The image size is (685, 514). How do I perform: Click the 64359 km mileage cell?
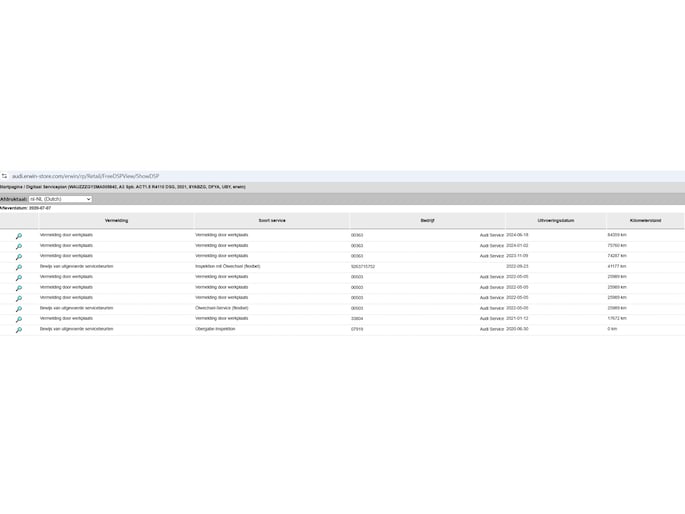coord(617,235)
